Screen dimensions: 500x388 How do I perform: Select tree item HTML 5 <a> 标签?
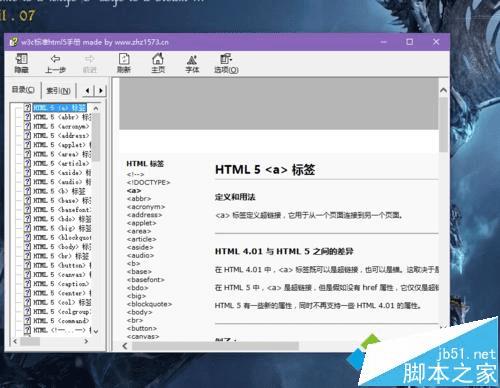tap(60, 108)
